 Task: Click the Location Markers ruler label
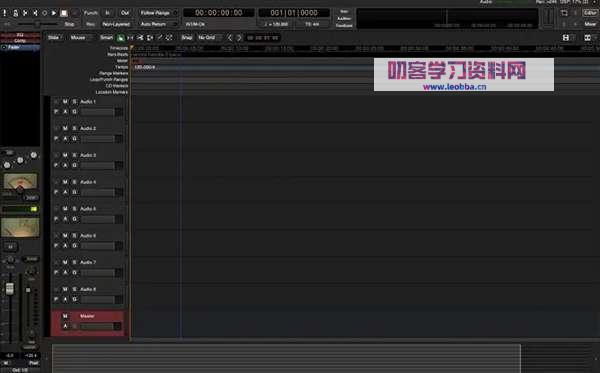click(x=112, y=92)
